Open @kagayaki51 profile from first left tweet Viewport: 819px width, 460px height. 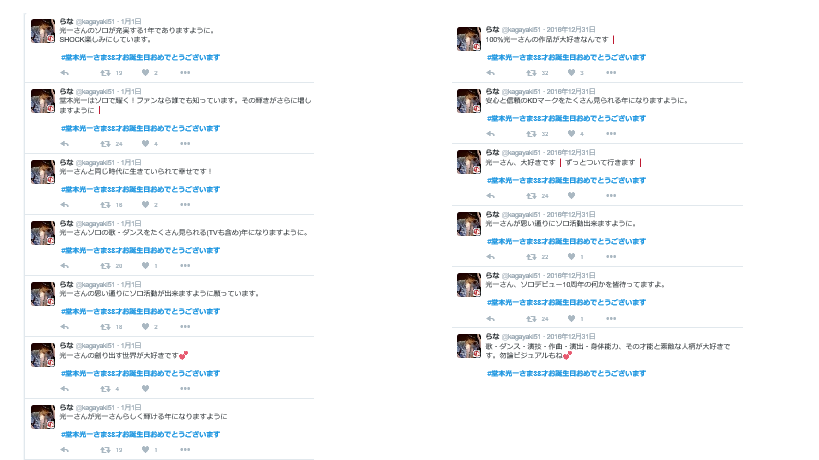(x=95, y=21)
